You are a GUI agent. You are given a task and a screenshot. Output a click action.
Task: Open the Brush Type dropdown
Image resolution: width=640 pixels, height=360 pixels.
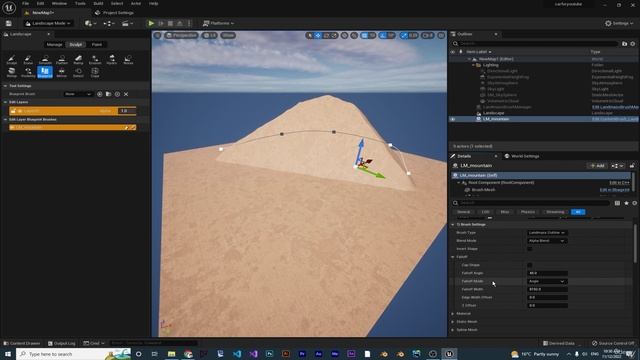pyautogui.click(x=547, y=233)
